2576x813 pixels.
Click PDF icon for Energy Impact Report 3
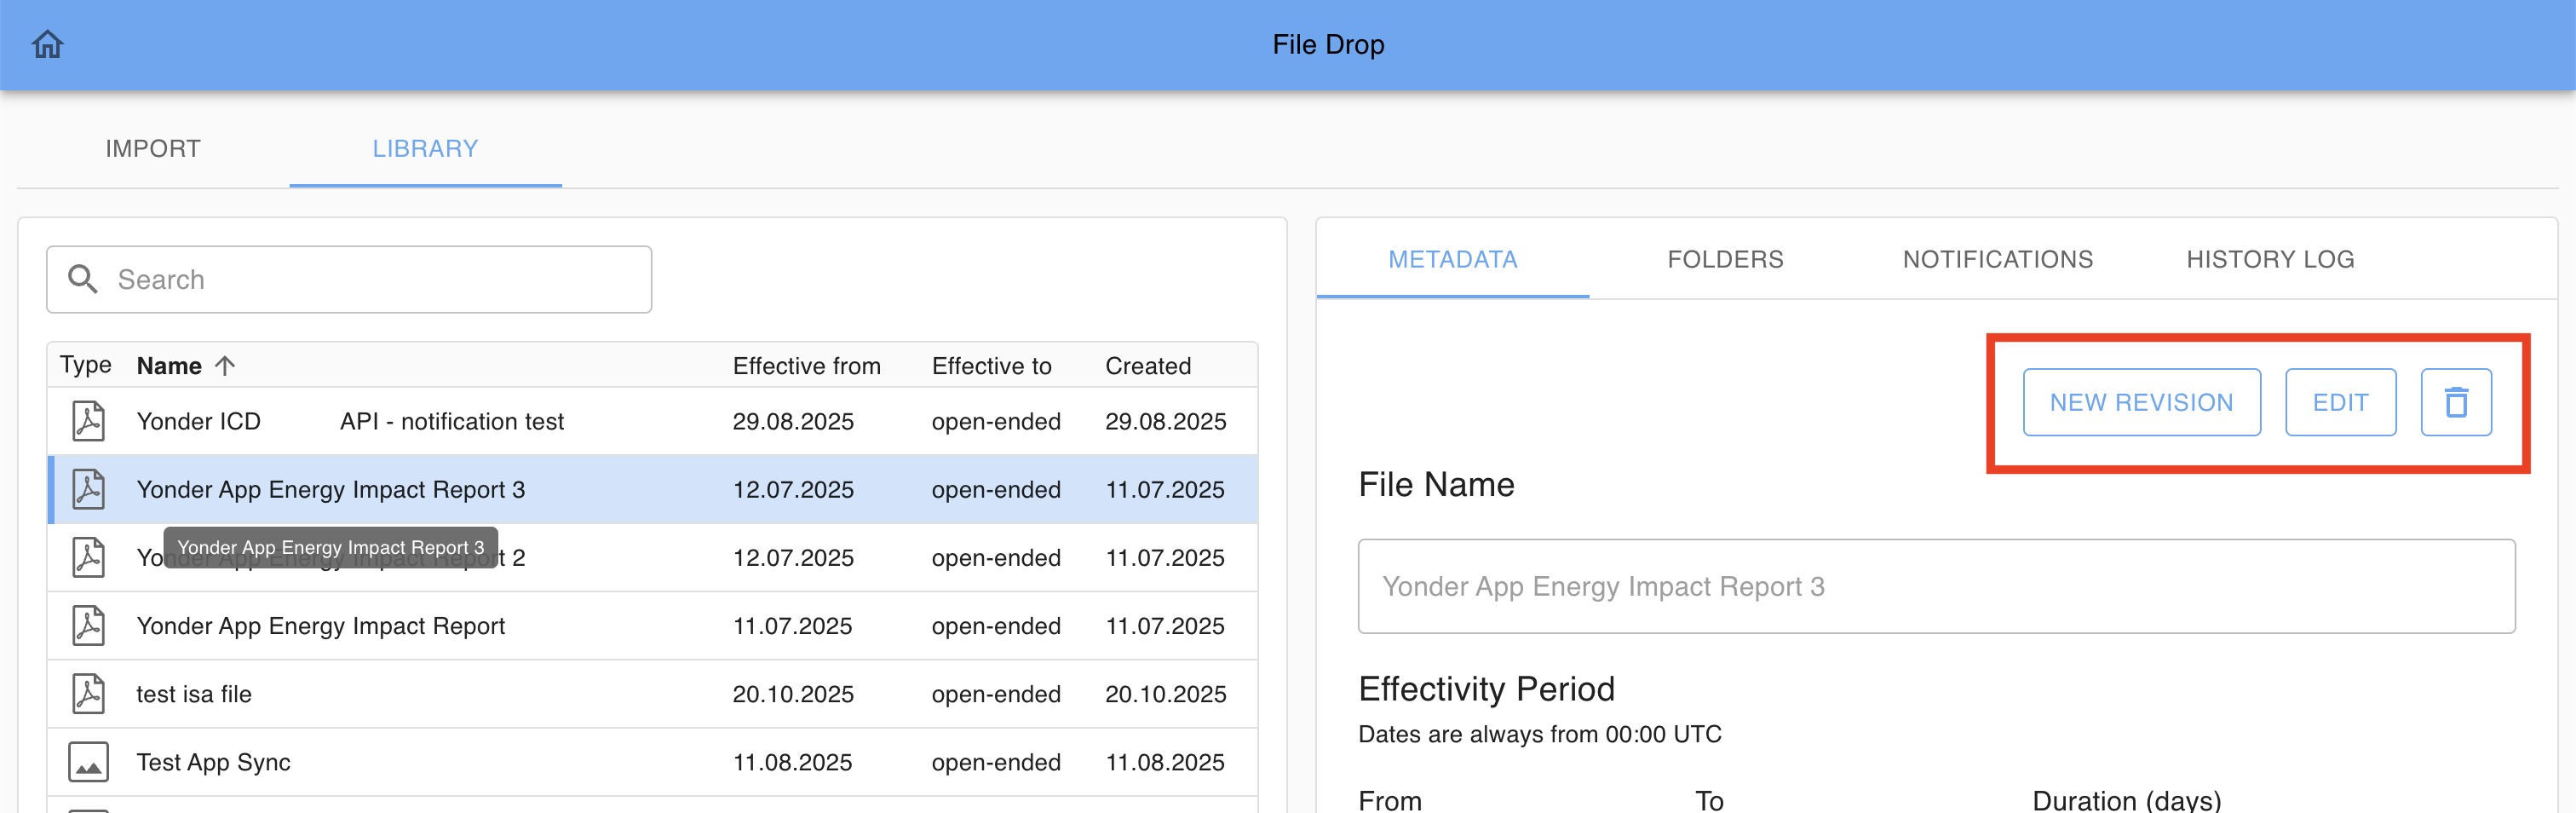point(88,490)
